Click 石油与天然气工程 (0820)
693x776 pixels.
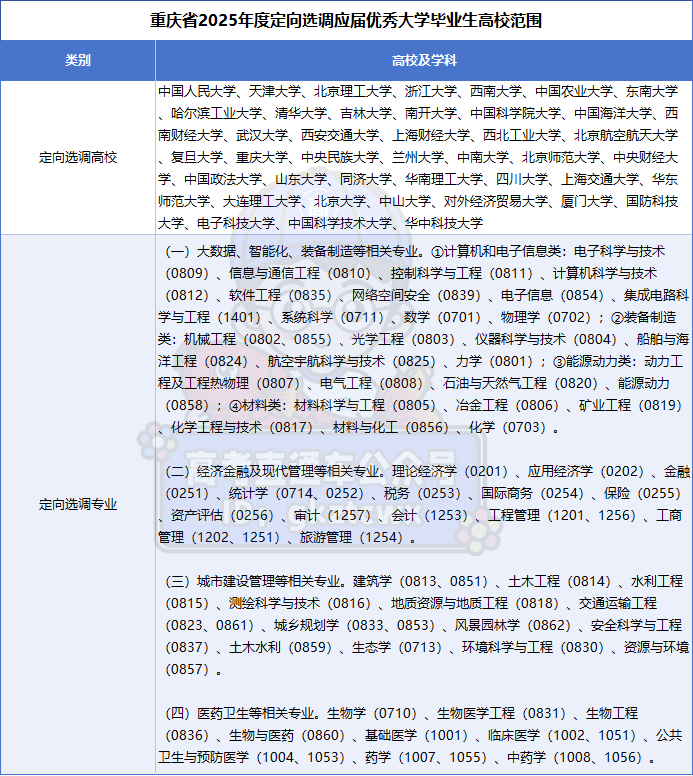521,383
